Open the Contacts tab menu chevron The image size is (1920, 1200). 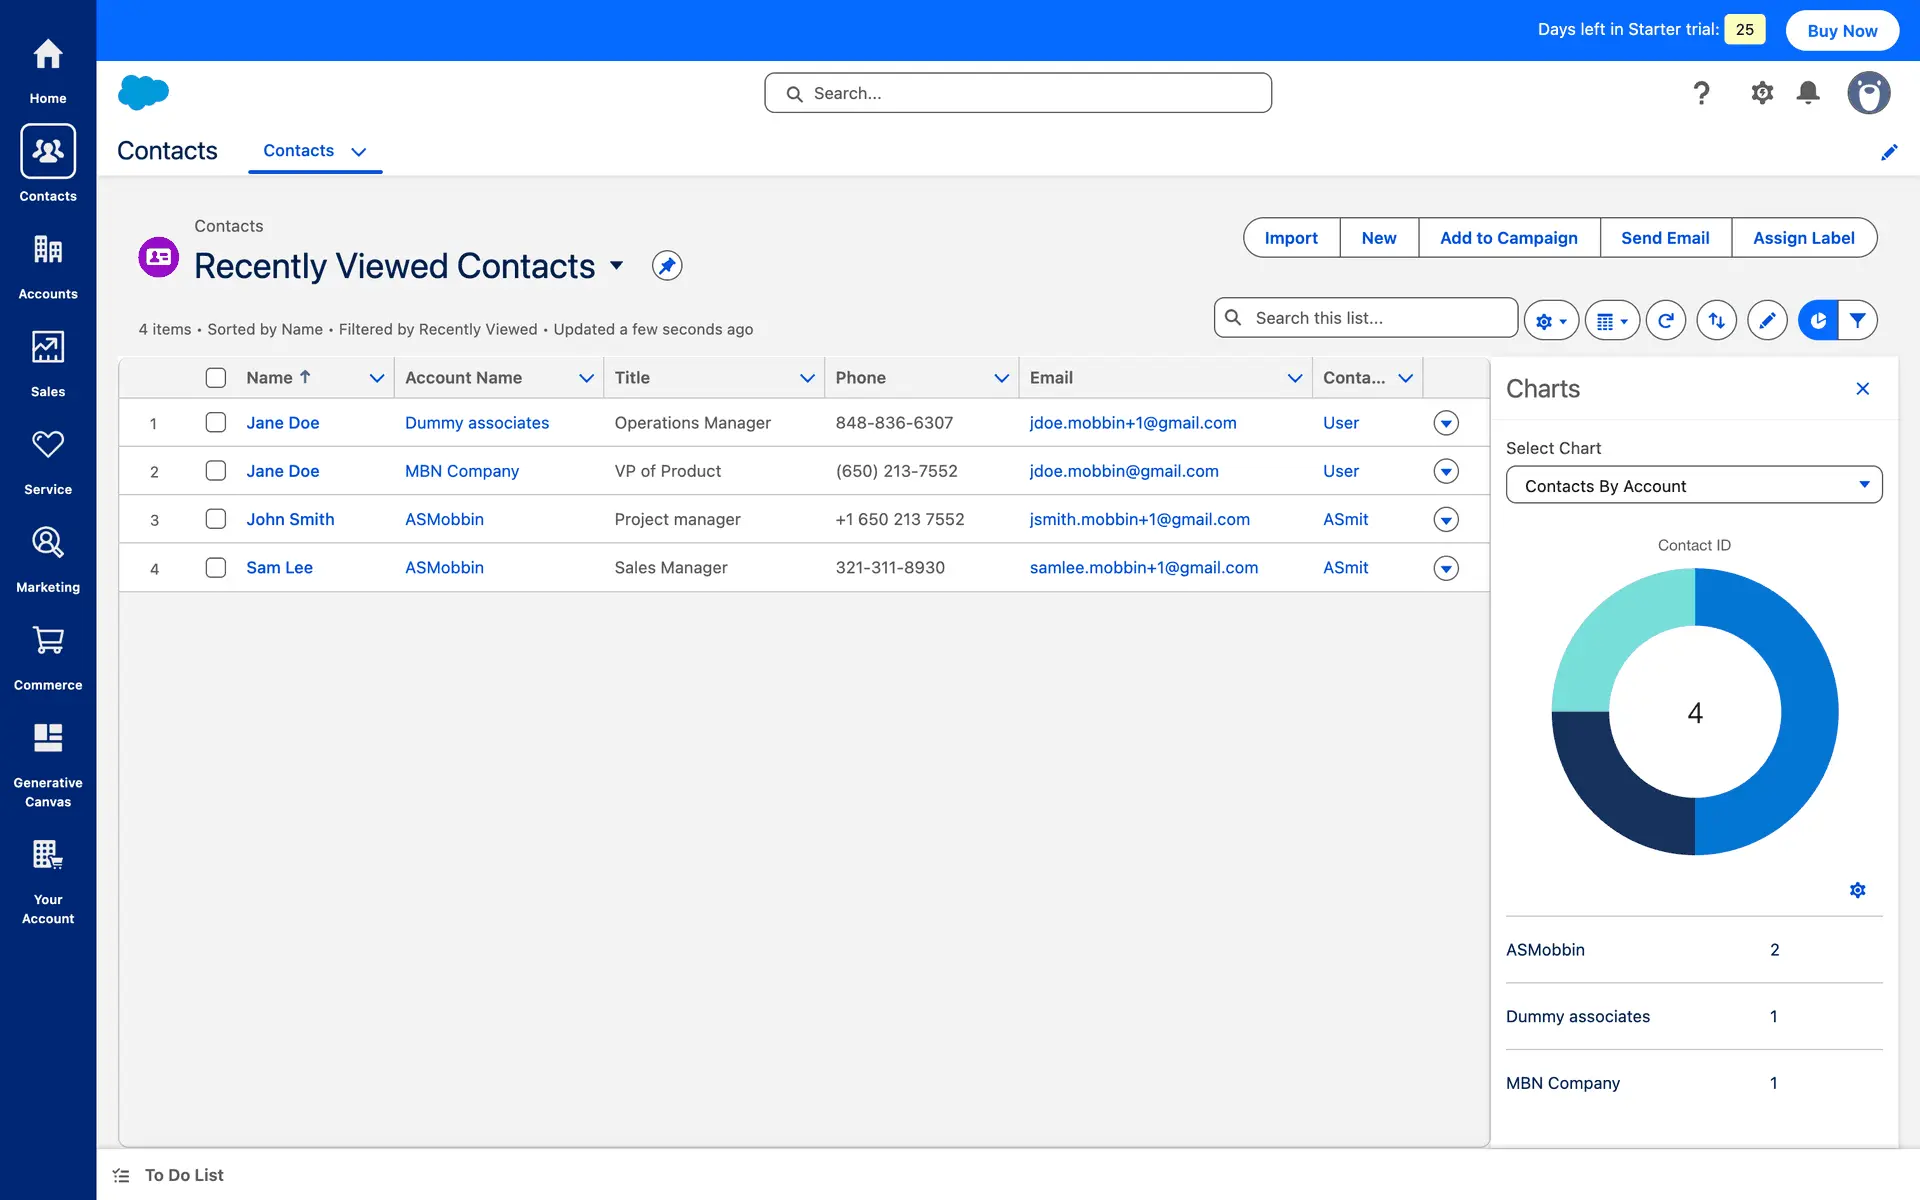pyautogui.click(x=359, y=152)
